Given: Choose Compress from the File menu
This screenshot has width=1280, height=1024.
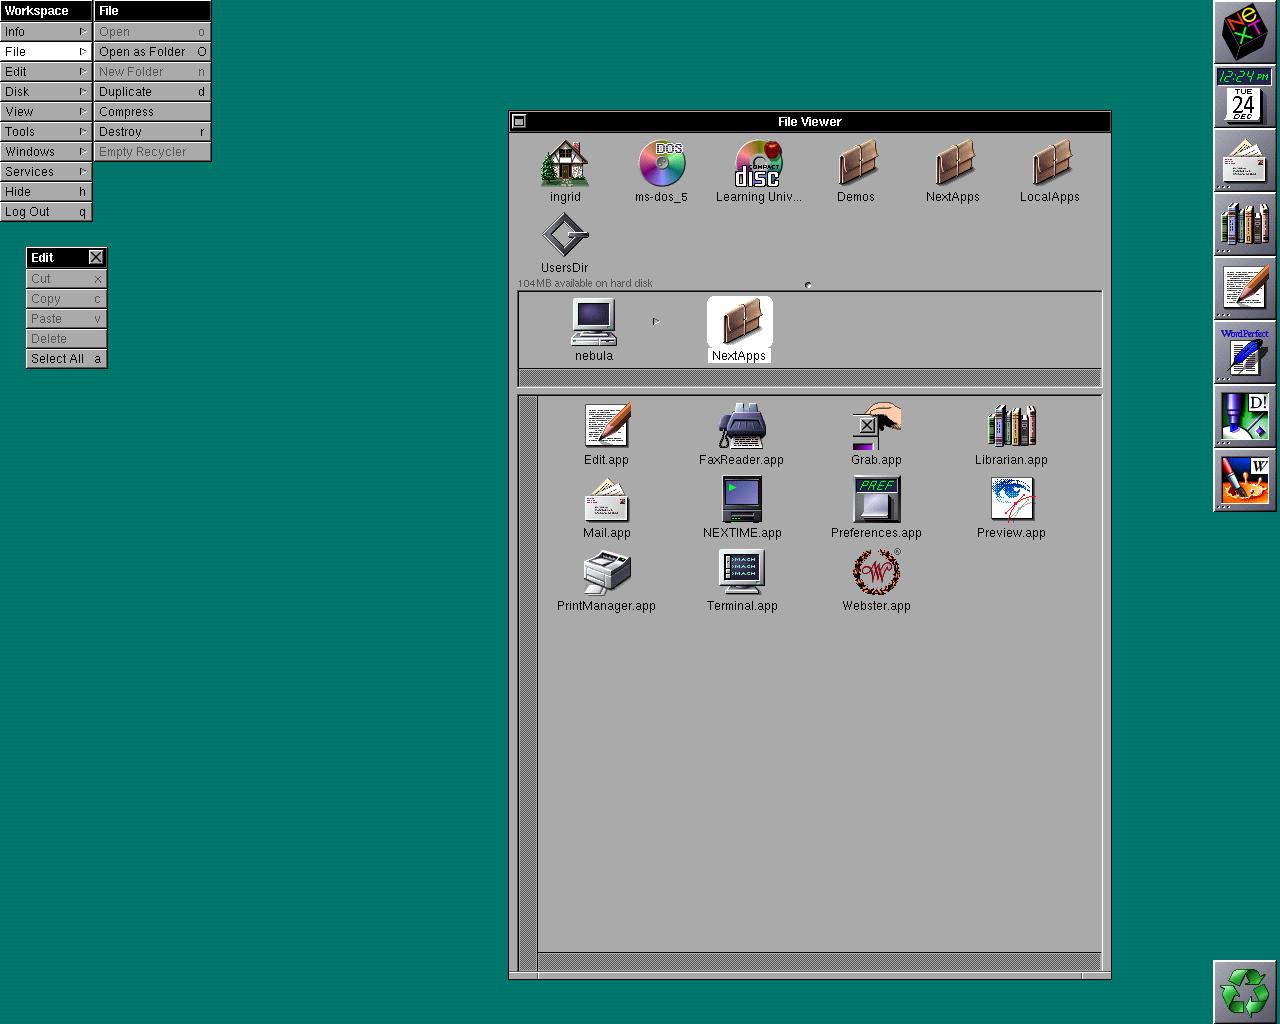Looking at the screenshot, I should [x=152, y=112].
